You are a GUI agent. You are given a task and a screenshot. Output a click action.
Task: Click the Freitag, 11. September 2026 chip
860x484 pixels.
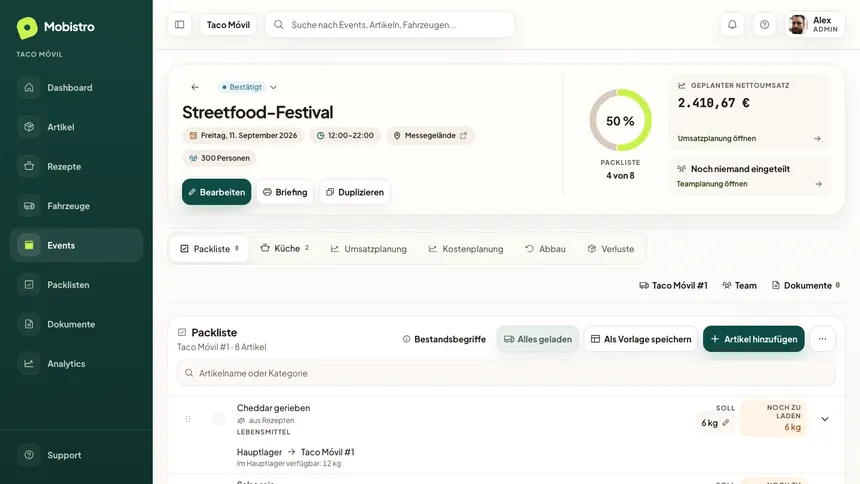[x=244, y=136]
